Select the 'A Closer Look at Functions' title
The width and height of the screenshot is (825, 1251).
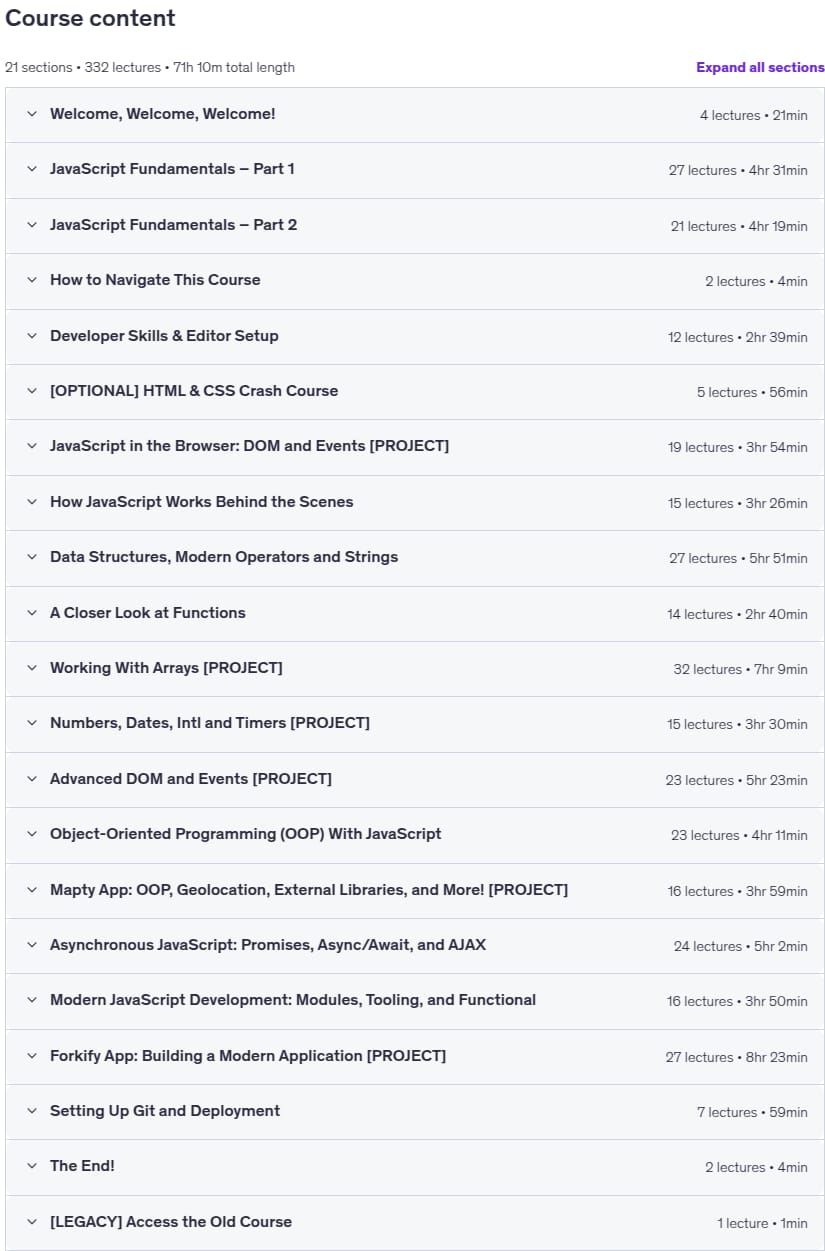tap(148, 613)
